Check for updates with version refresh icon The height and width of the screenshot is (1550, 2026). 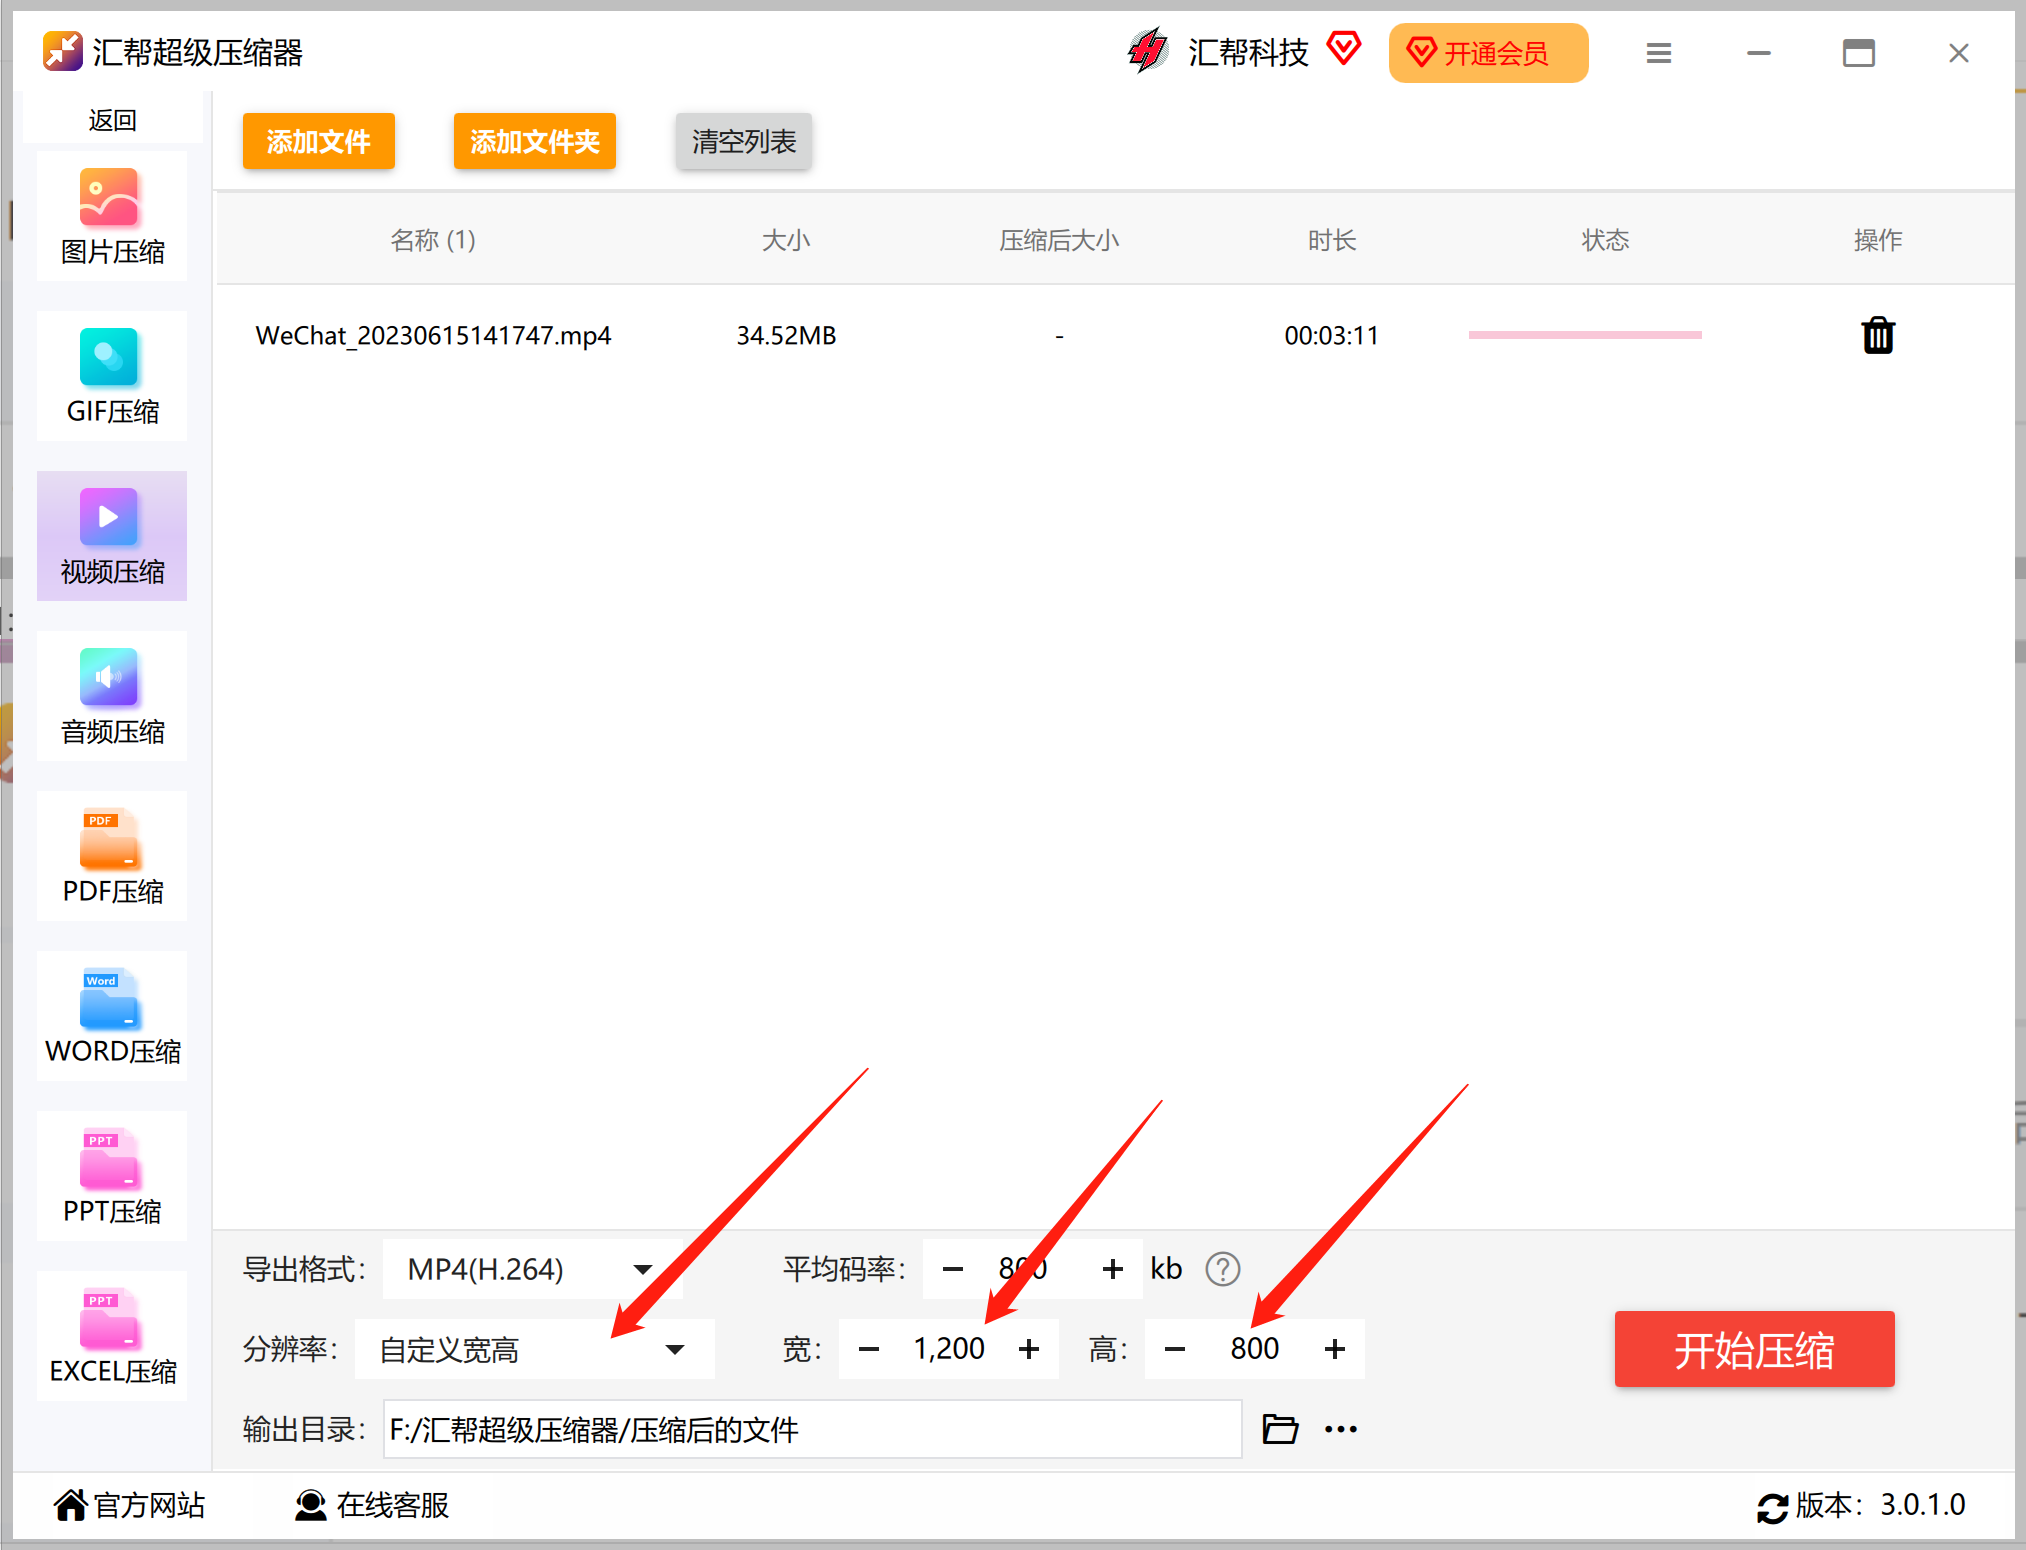tap(1772, 1507)
